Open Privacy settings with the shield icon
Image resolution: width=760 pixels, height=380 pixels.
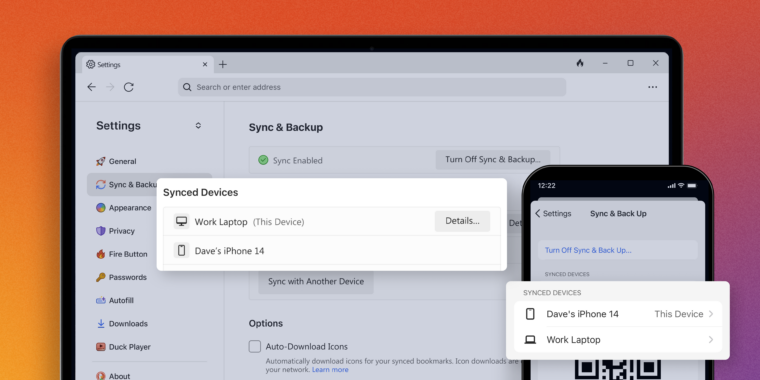pyautogui.click(x=101, y=231)
